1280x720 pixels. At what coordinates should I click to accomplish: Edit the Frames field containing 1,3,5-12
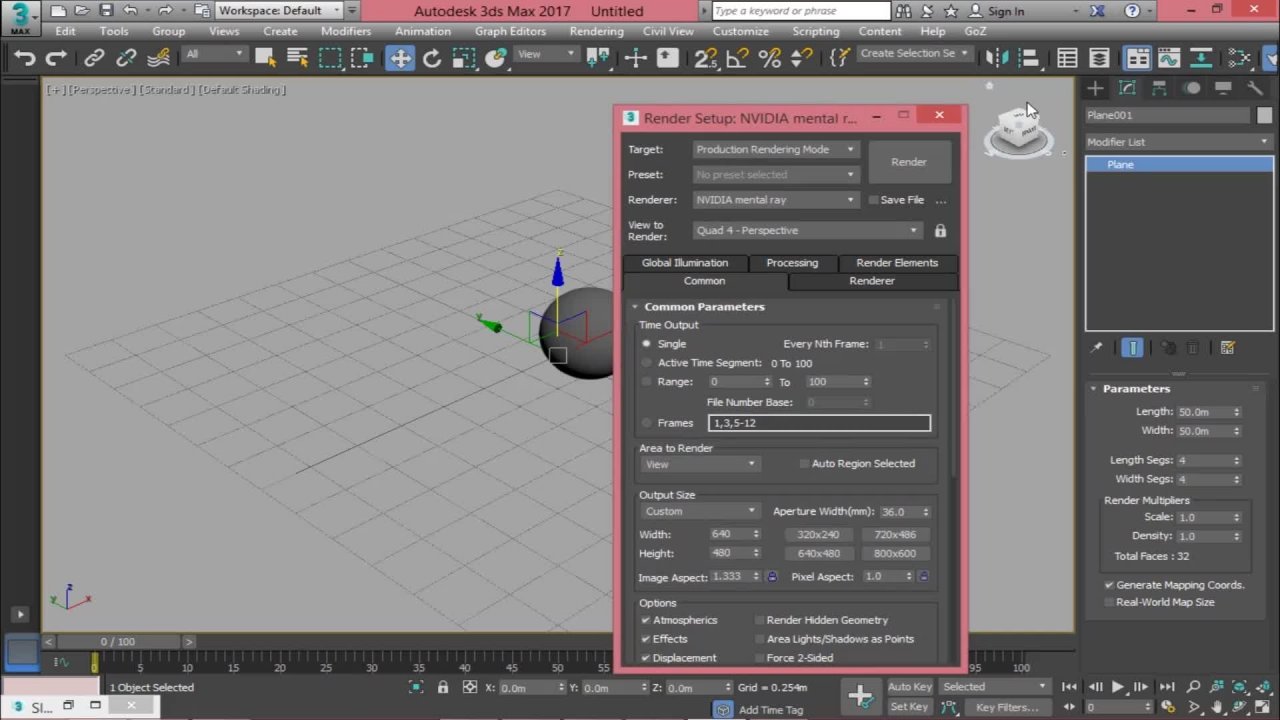pos(818,422)
